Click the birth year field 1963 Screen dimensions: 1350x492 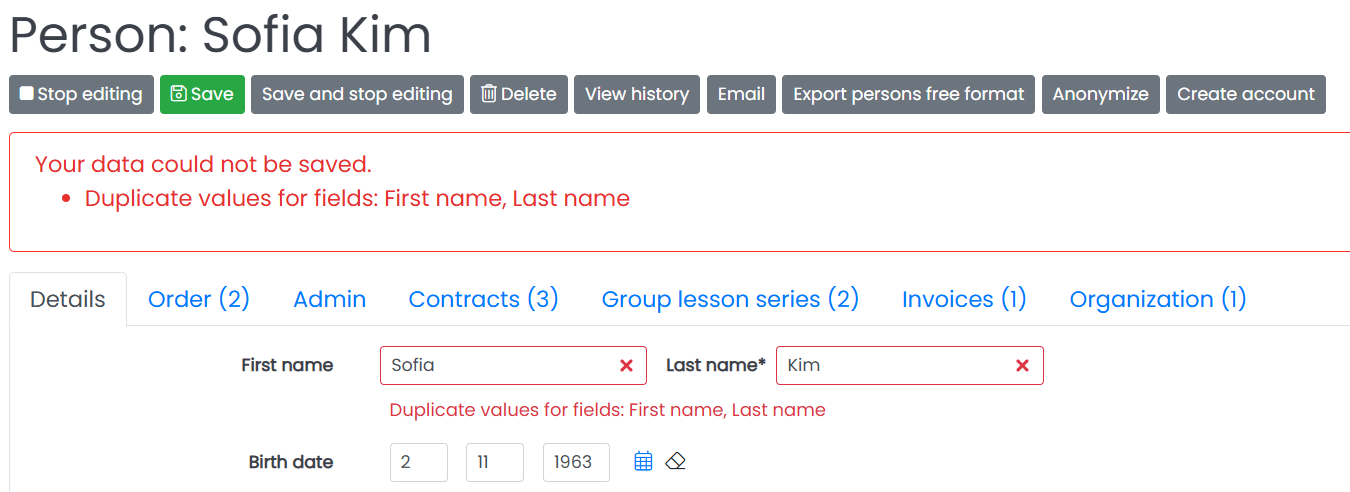(x=576, y=462)
